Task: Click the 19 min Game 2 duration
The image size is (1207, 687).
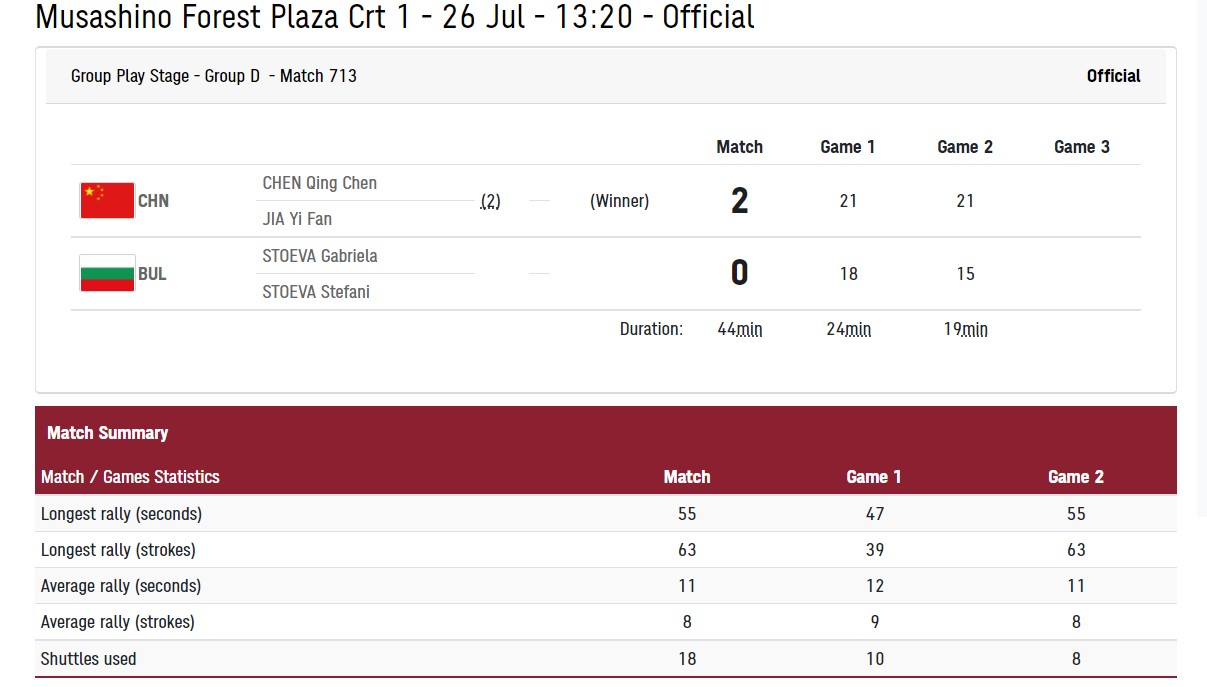Action: (x=965, y=329)
